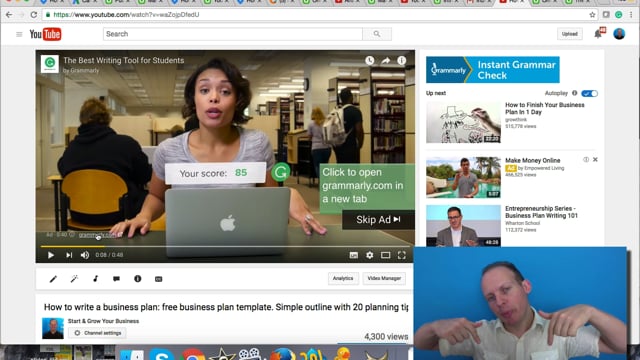Play the video with the play button

51,255
